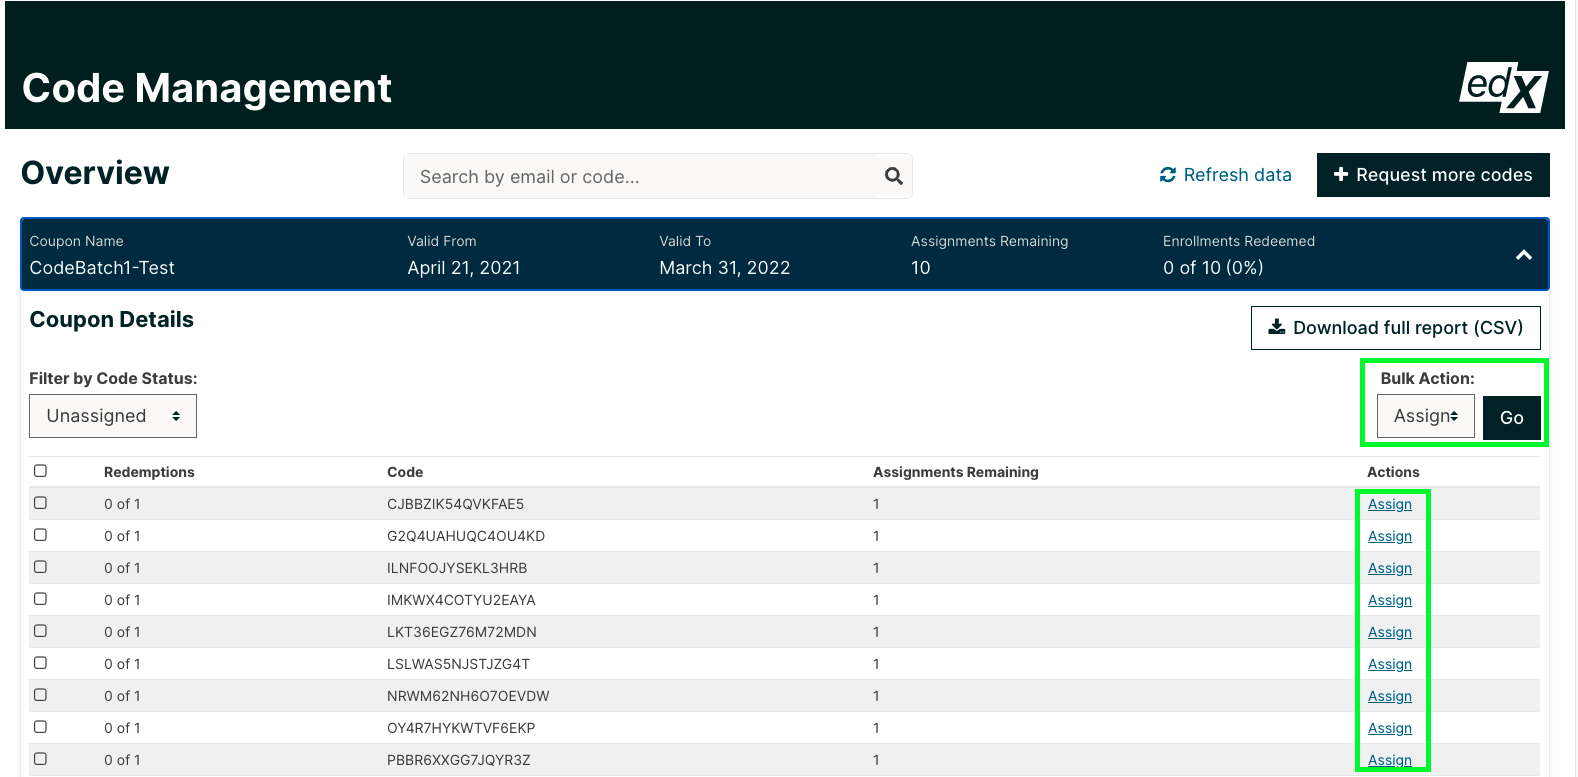Tick checkbox for code NRWM62NH6O7OEVDW
Image resolution: width=1578 pixels, height=777 pixels.
[41, 695]
